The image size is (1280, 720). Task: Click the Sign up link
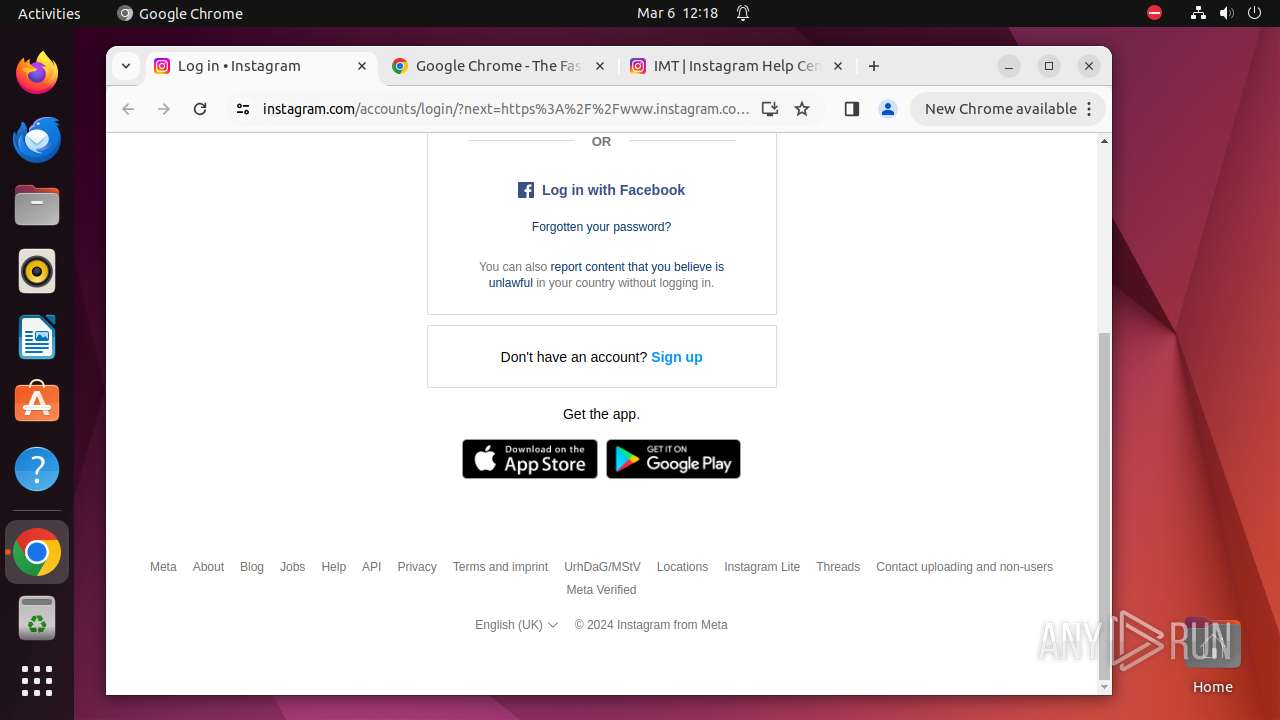677,357
